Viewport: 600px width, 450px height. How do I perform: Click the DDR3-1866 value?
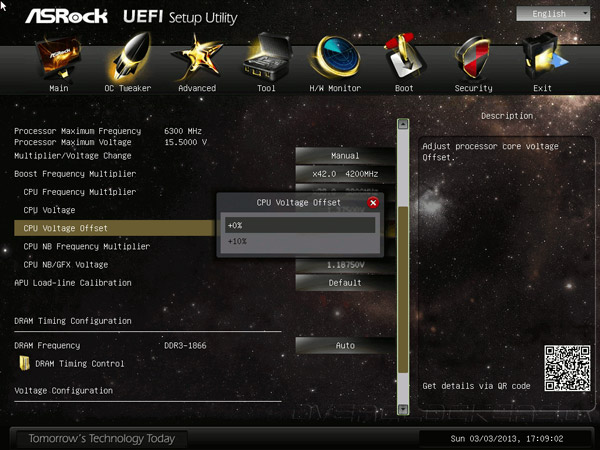185,346
